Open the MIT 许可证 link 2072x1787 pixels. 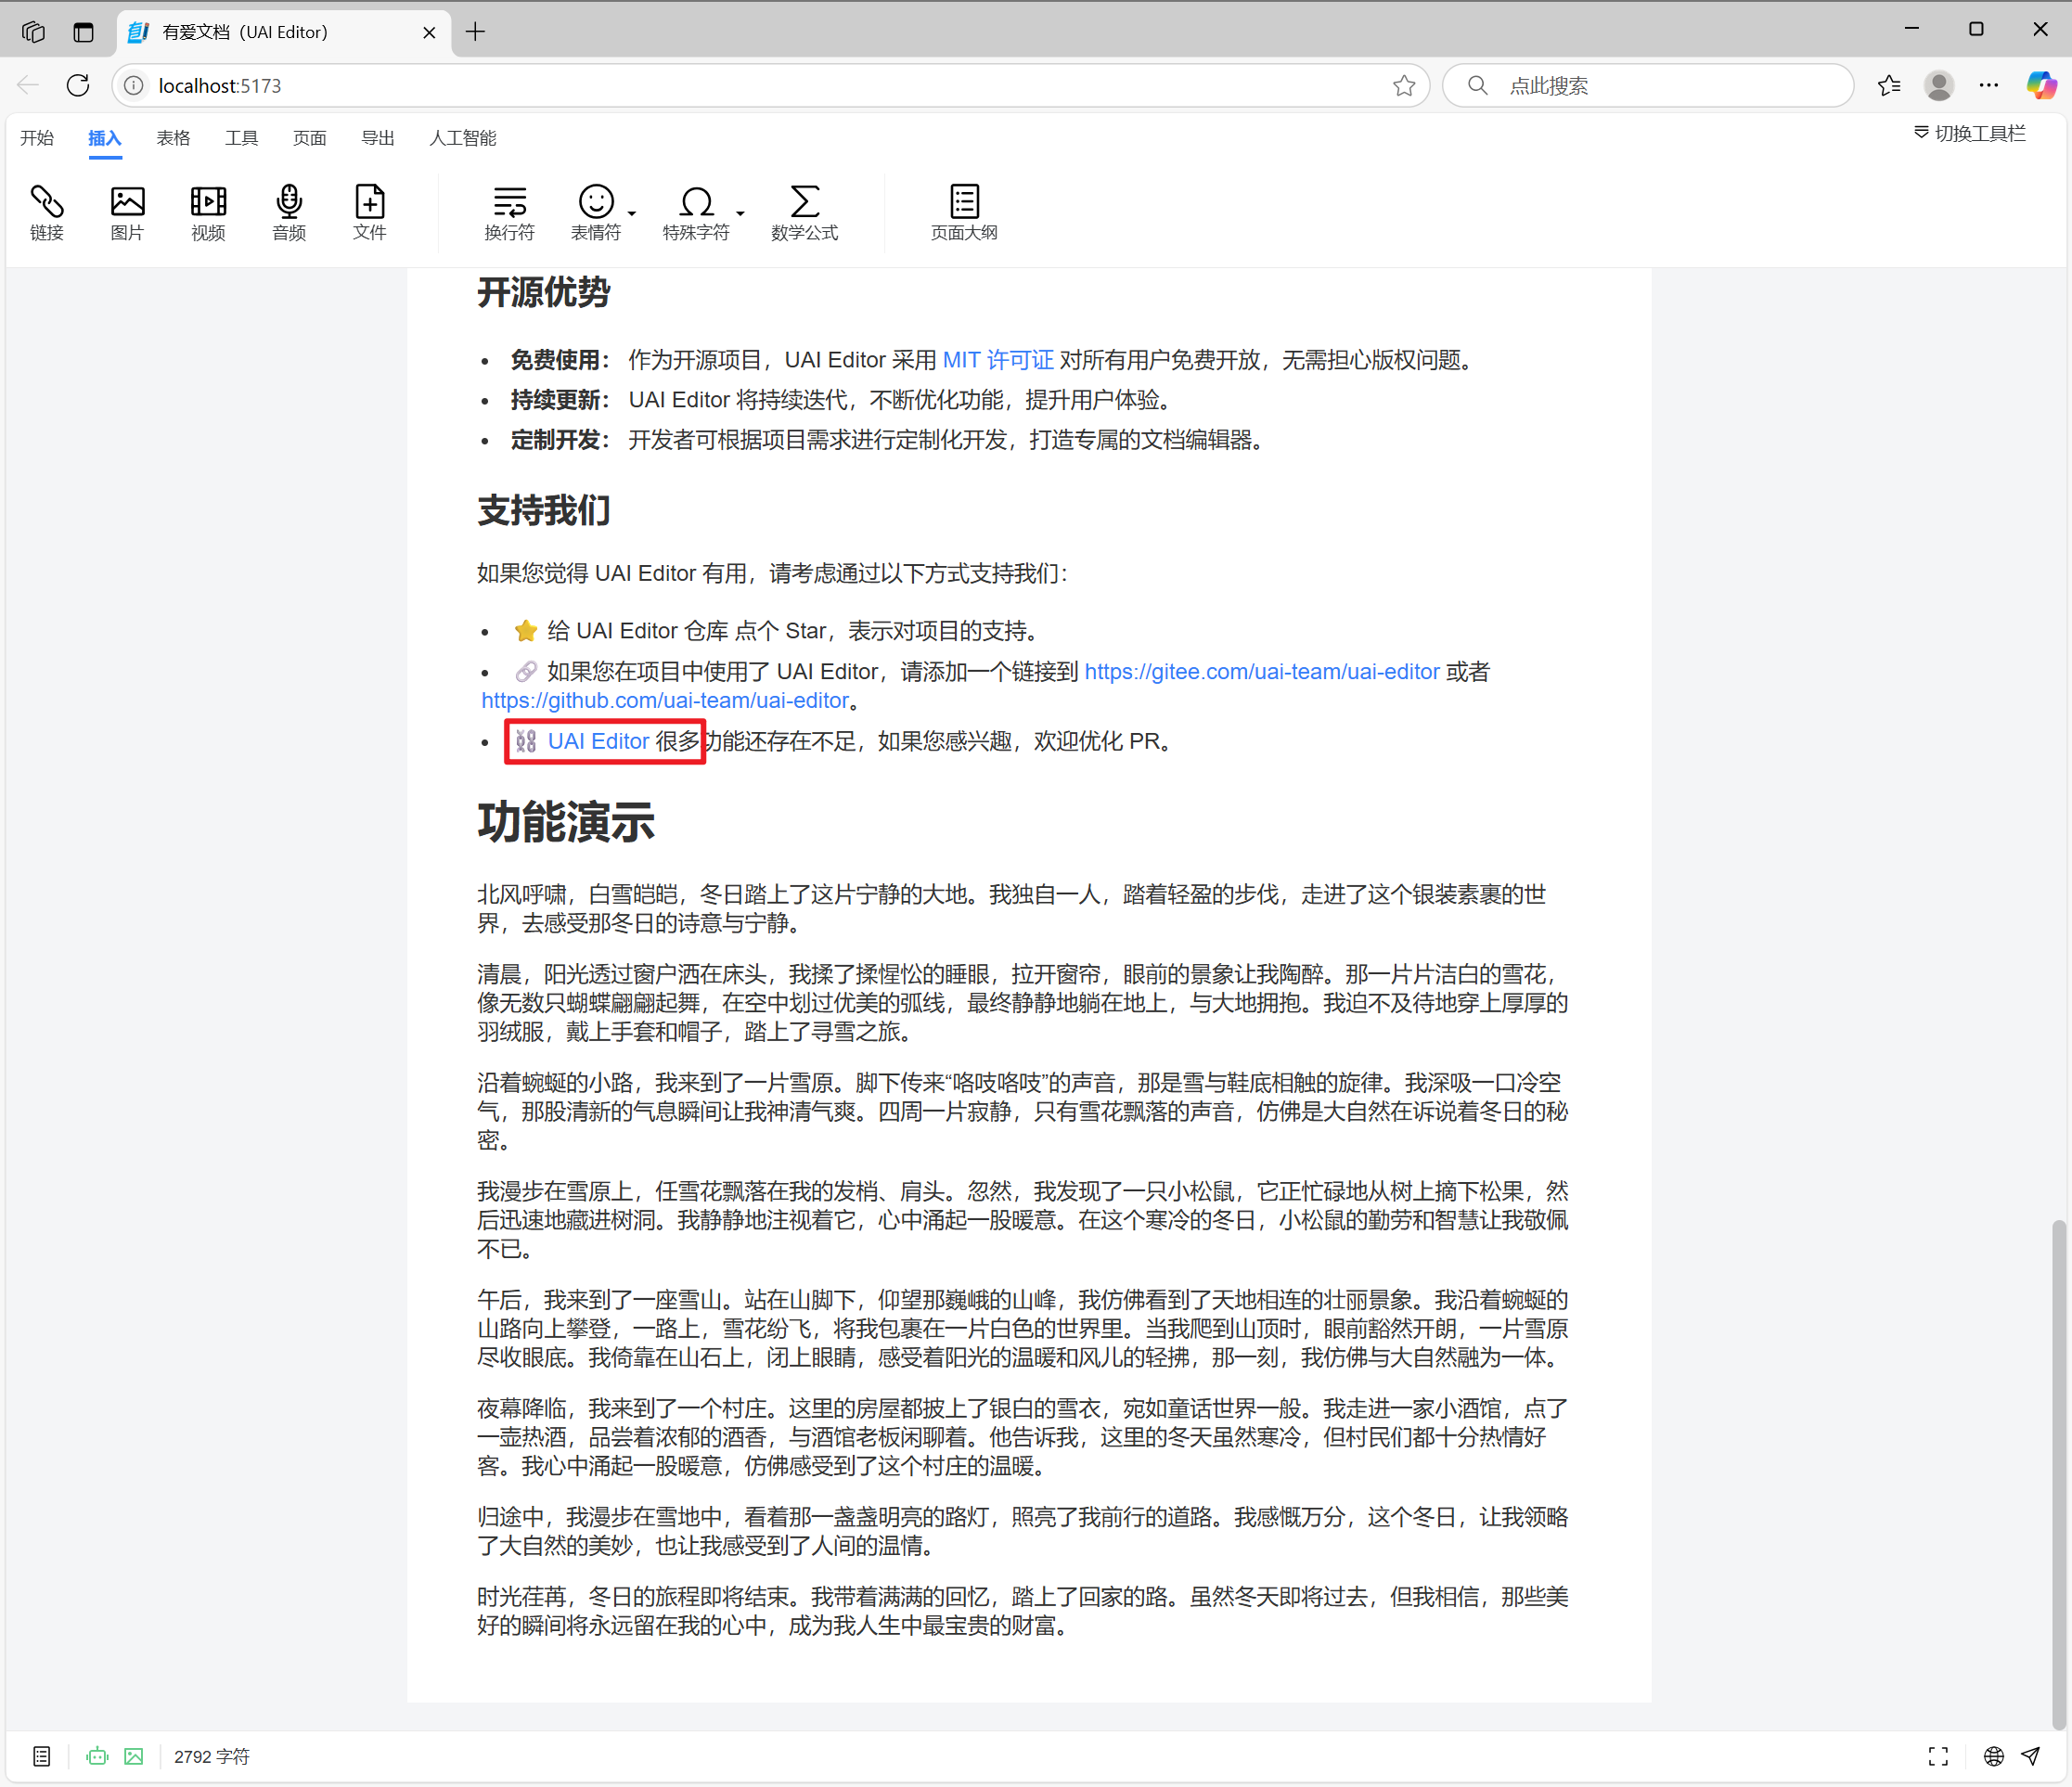point(998,360)
